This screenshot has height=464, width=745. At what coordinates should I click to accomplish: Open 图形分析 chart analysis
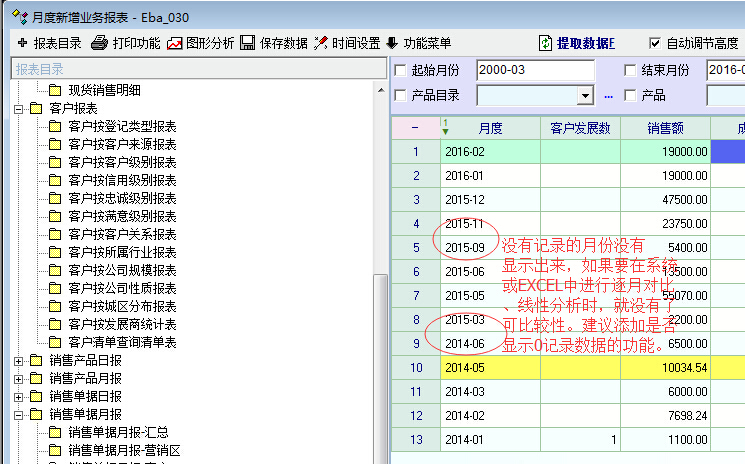[175, 43]
